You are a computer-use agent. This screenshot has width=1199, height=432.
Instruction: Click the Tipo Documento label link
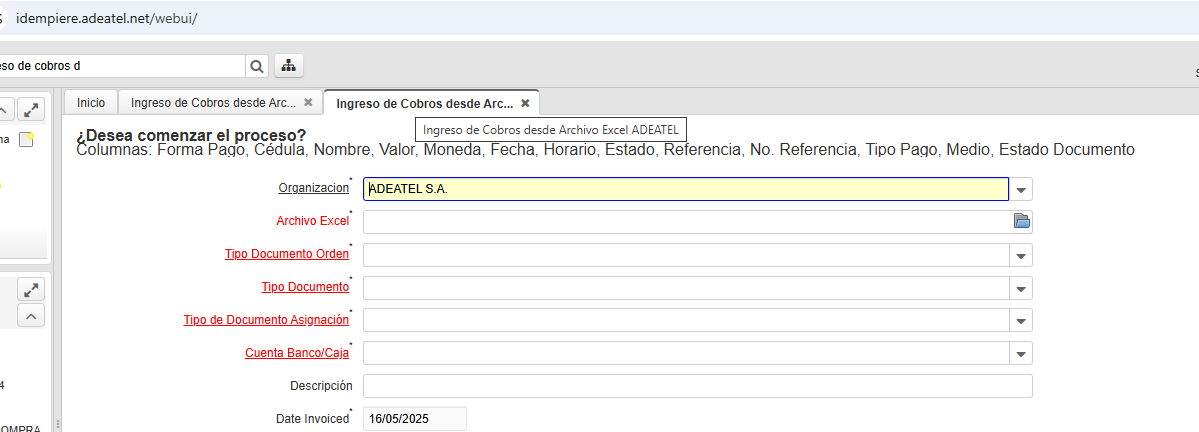(305, 287)
